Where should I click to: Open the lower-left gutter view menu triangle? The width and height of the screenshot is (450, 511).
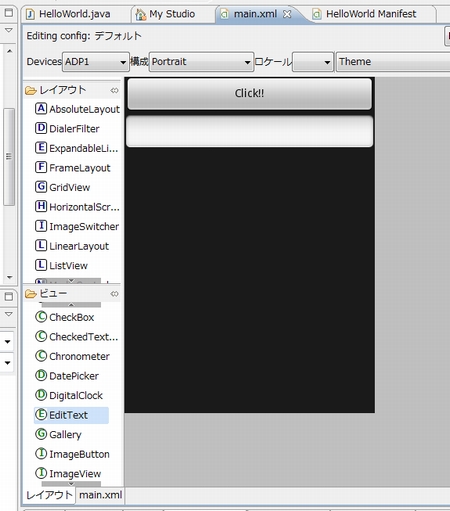pyautogui.click(x=9, y=314)
